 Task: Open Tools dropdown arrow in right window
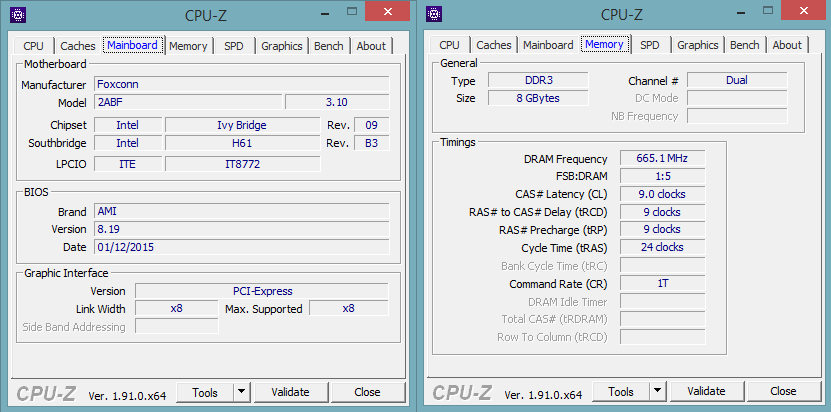click(658, 392)
